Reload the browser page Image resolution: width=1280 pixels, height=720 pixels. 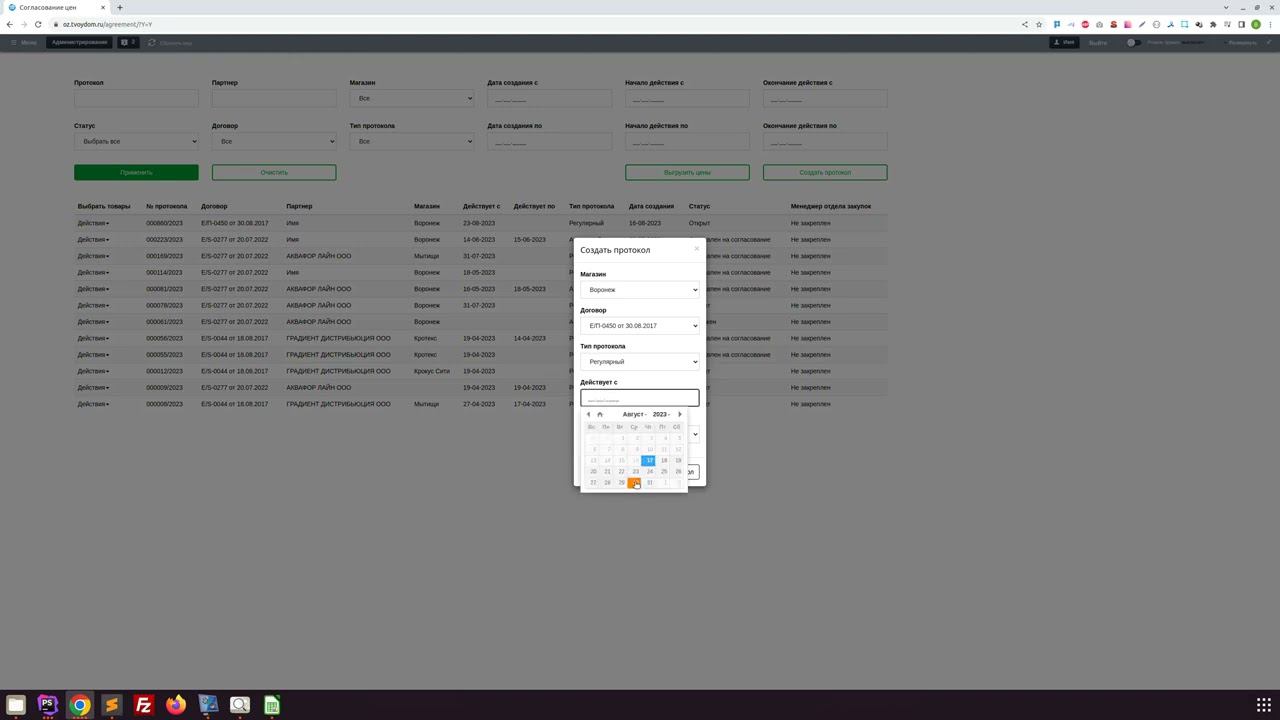(38, 24)
